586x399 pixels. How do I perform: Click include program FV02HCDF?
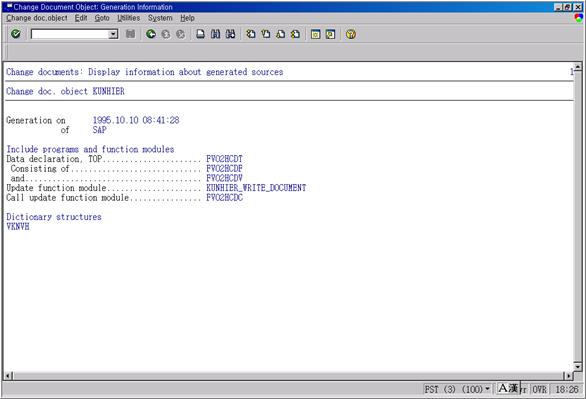tap(224, 168)
